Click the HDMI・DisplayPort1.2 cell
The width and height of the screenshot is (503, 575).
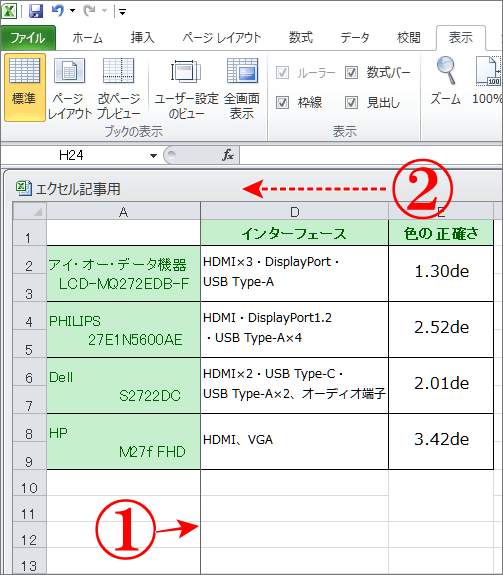pos(294,330)
